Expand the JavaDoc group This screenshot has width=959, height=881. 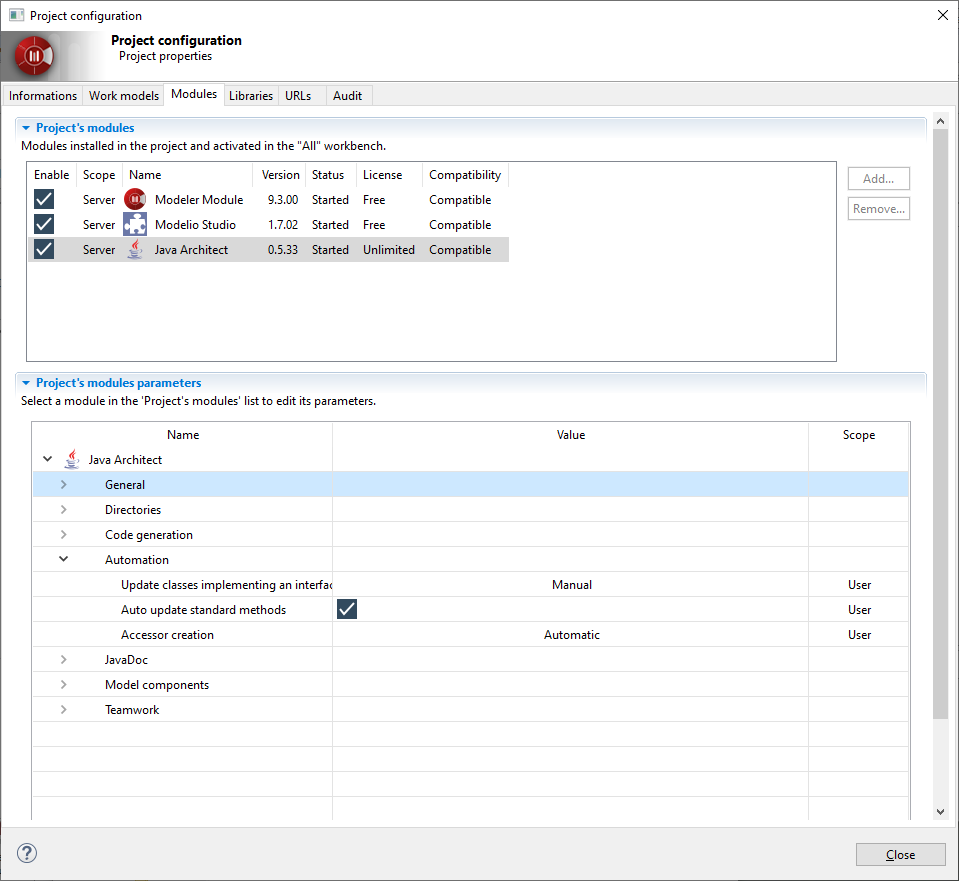64,660
